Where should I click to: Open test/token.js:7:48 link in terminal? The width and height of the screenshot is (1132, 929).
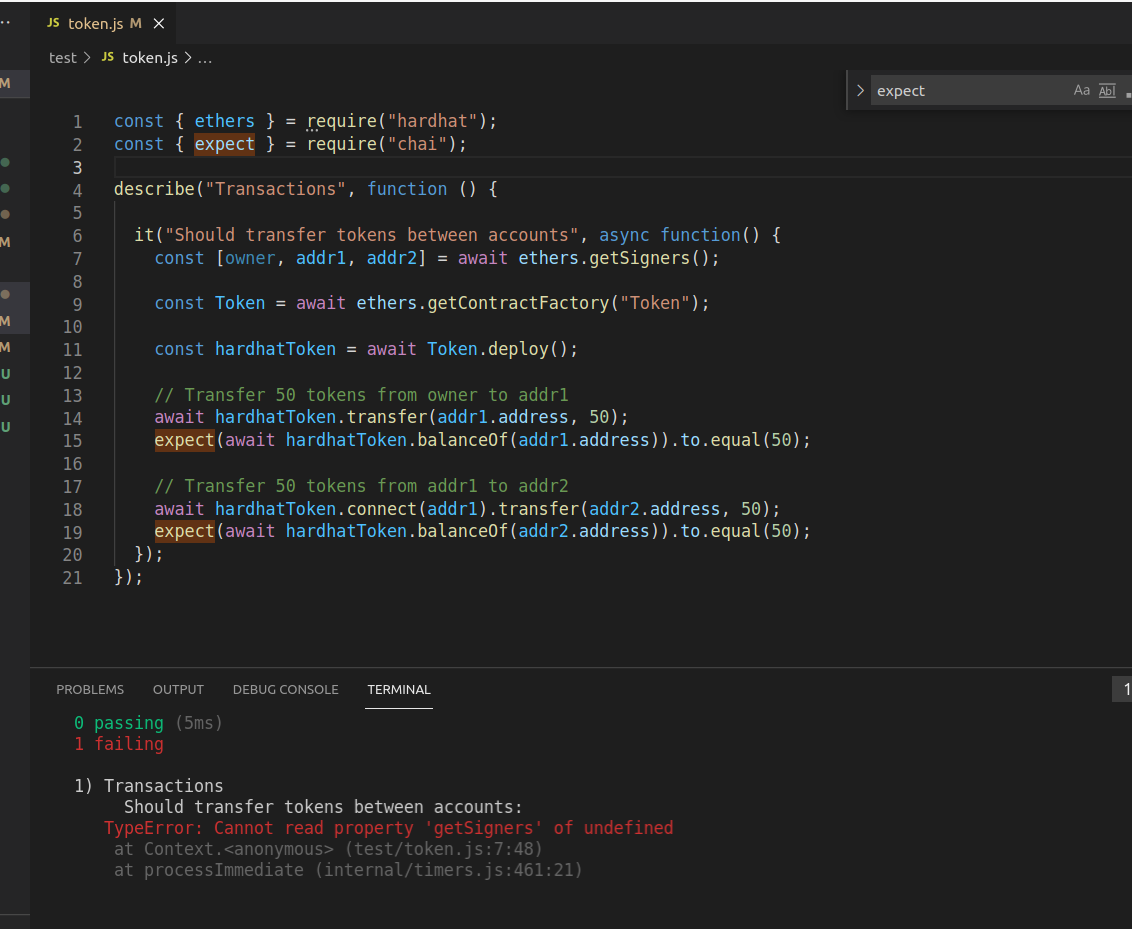443,849
